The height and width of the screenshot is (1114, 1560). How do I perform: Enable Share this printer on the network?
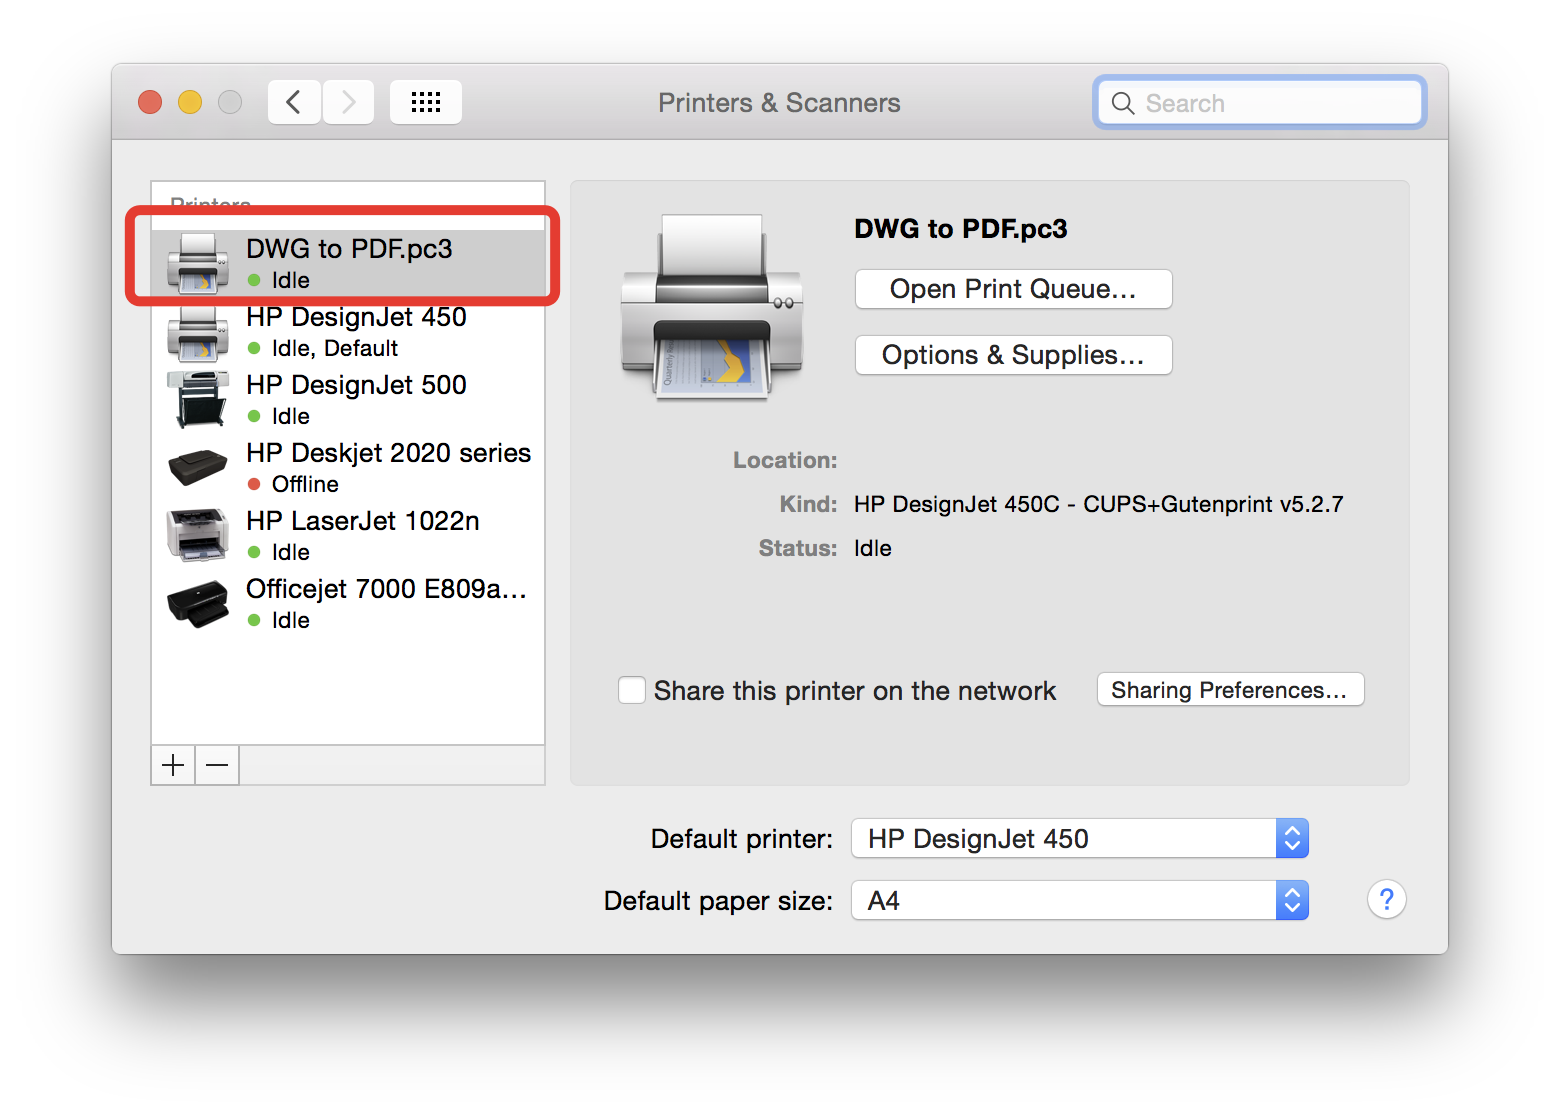[632, 690]
